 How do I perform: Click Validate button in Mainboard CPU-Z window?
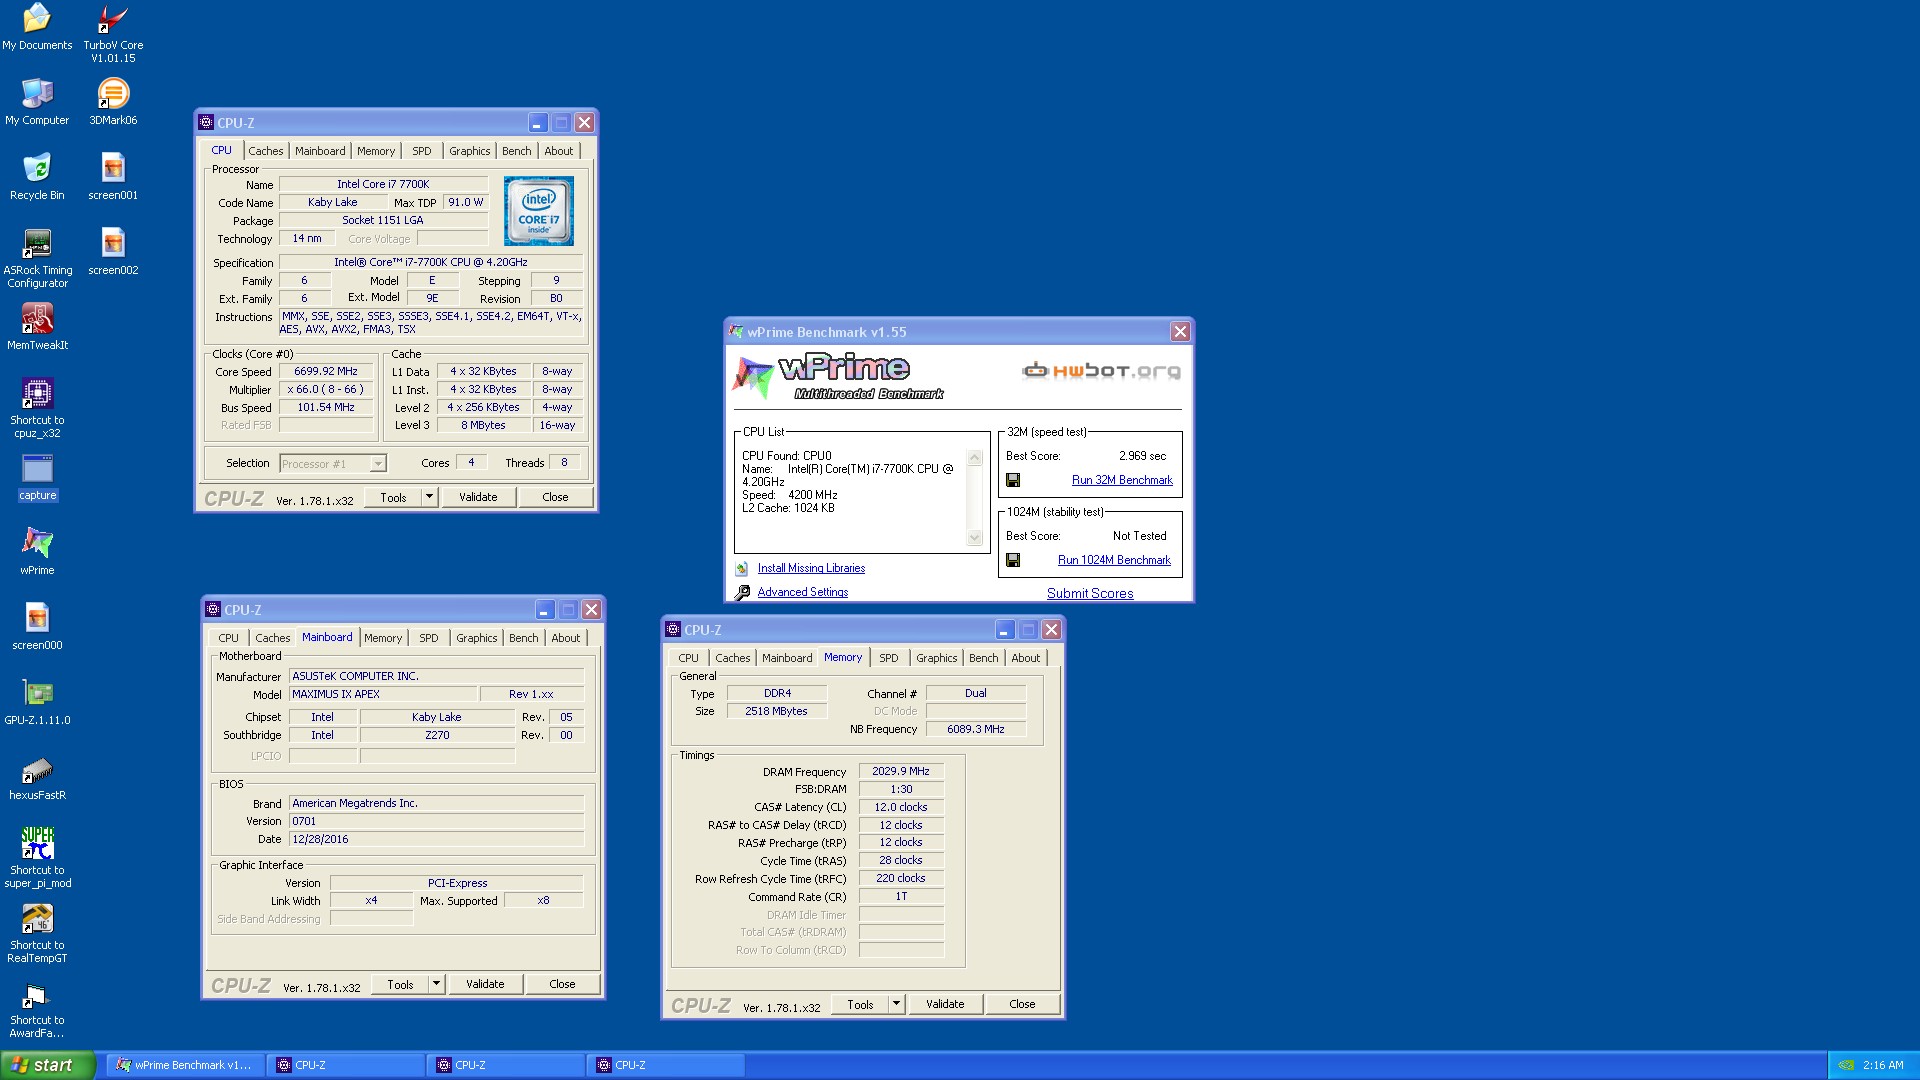point(485,984)
